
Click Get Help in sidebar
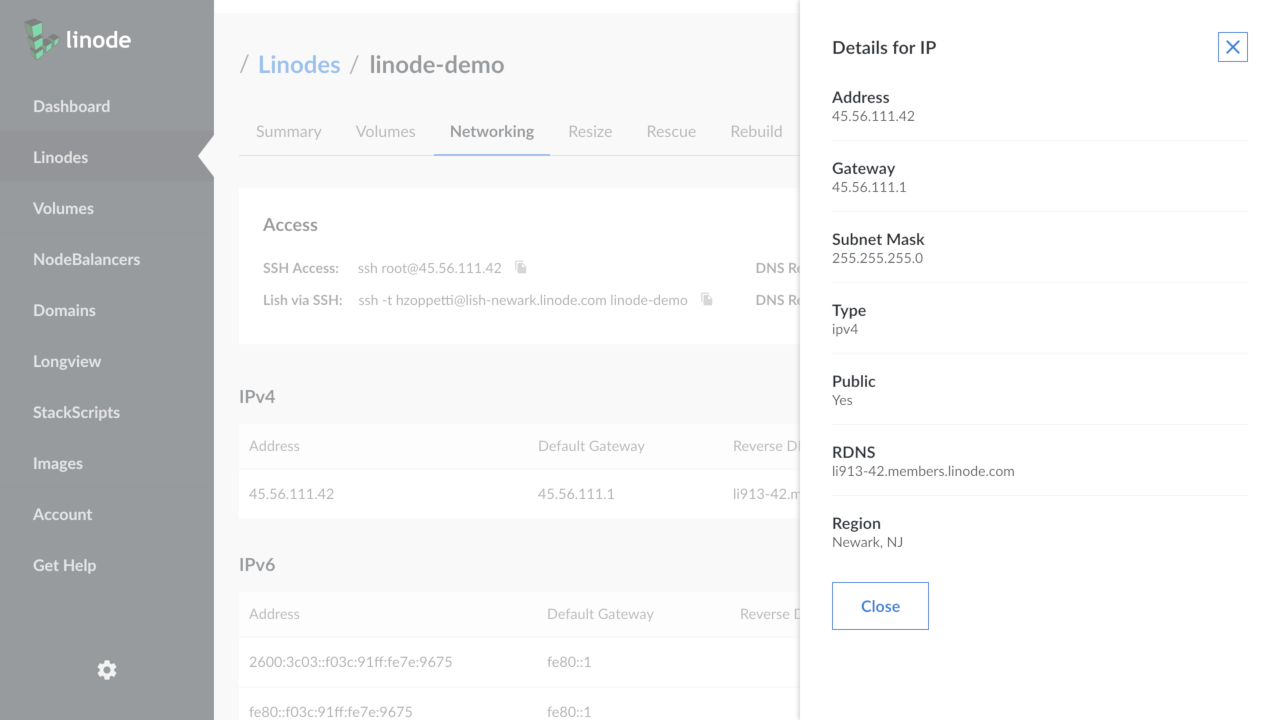[x=64, y=565]
